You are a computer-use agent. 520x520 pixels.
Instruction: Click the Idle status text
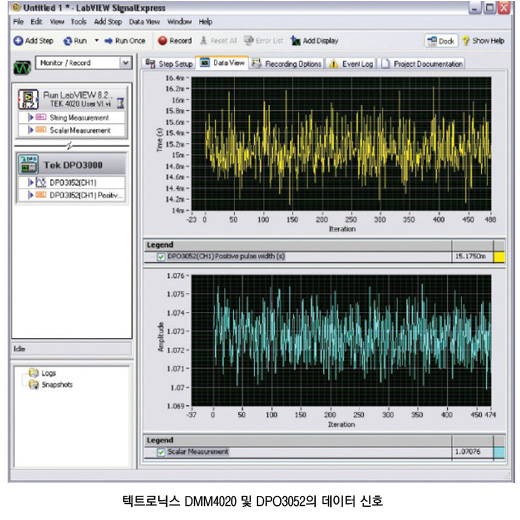tap(19, 349)
